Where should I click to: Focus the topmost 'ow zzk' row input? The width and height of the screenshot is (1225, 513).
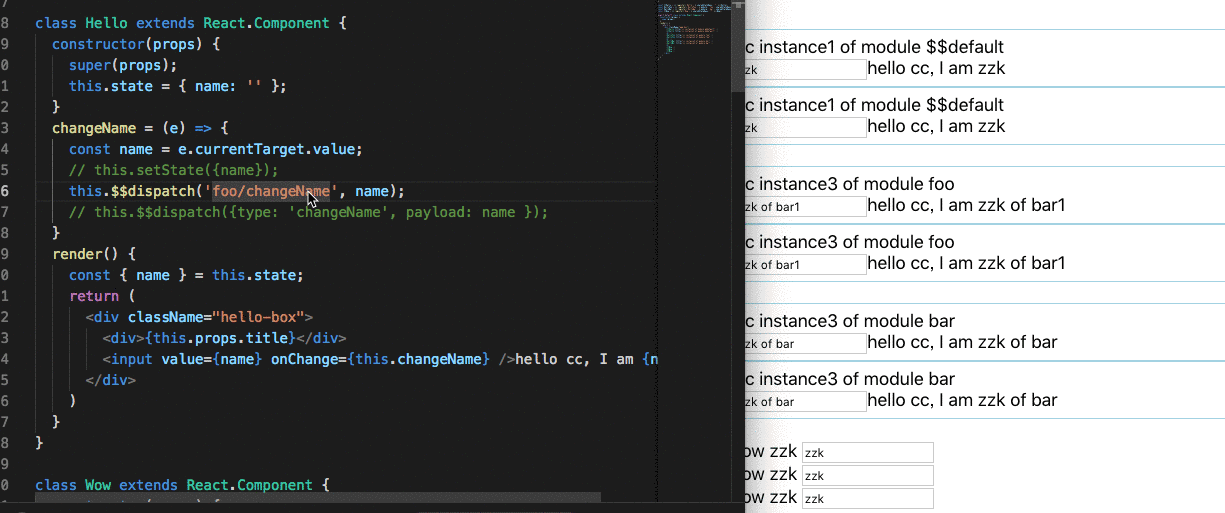[867, 453]
